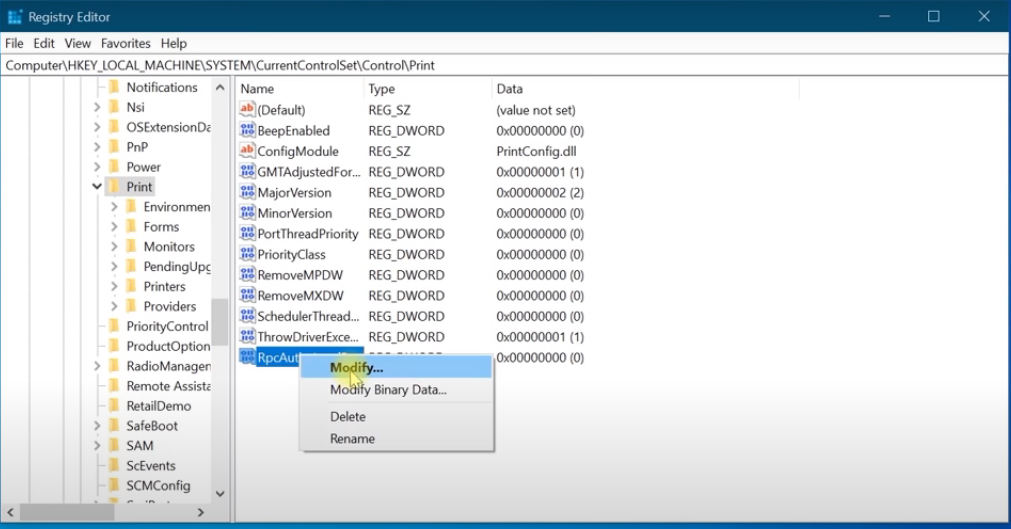Click the Registry Editor app icon in title bar
Image resolution: width=1011 pixels, height=529 pixels.
(14, 17)
